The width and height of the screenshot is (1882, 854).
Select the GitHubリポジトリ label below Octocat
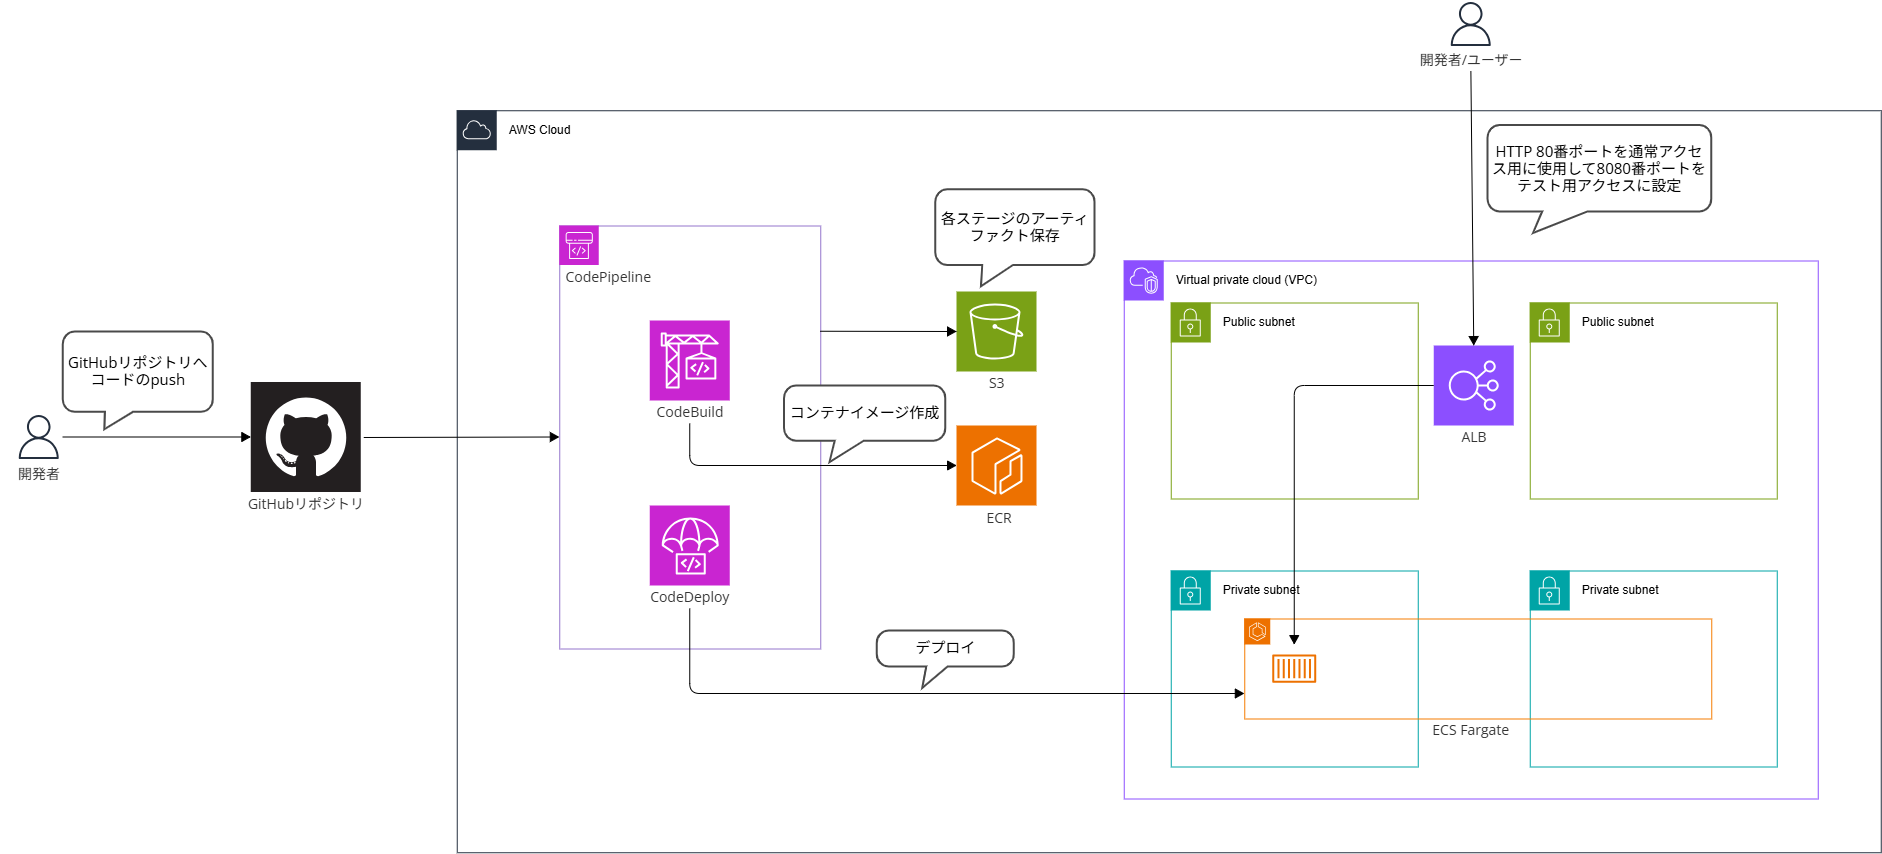[x=306, y=504]
